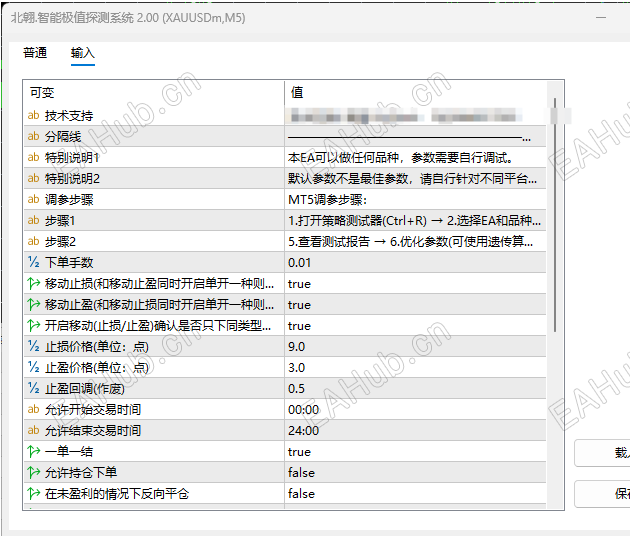630x536 pixels.
Task: Select the 步骤2 parameter name
Action: 60,241
